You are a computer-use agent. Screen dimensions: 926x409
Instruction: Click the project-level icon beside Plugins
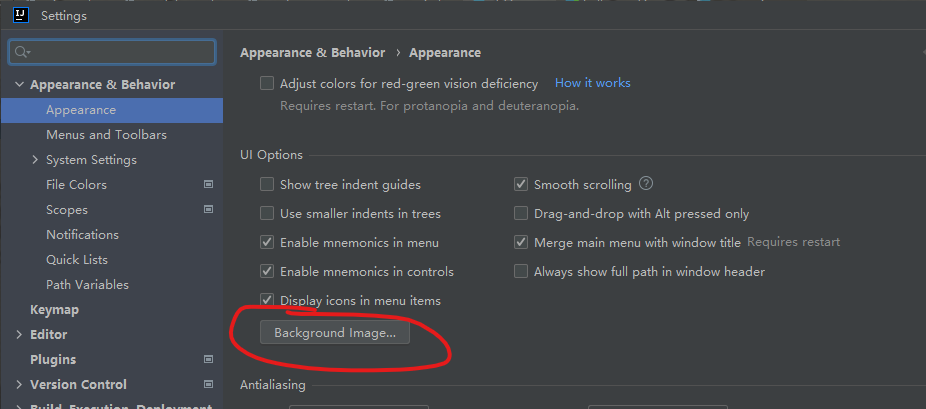[208, 359]
